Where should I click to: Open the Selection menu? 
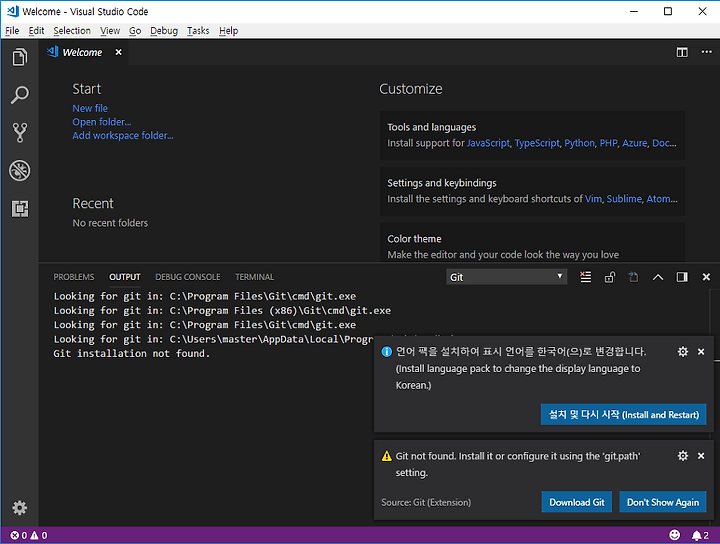72,31
